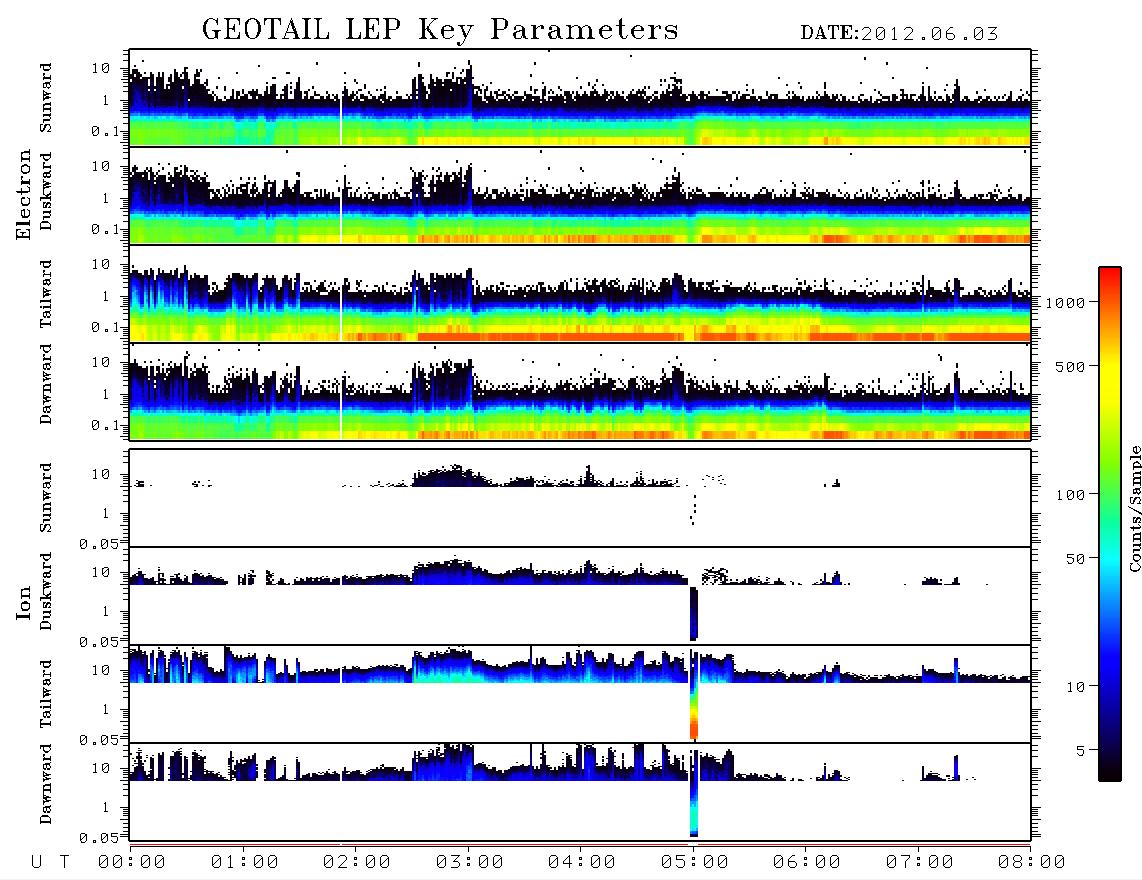
Task: Click the rainbow Counts/Sample color bar
Action: 1110,524
